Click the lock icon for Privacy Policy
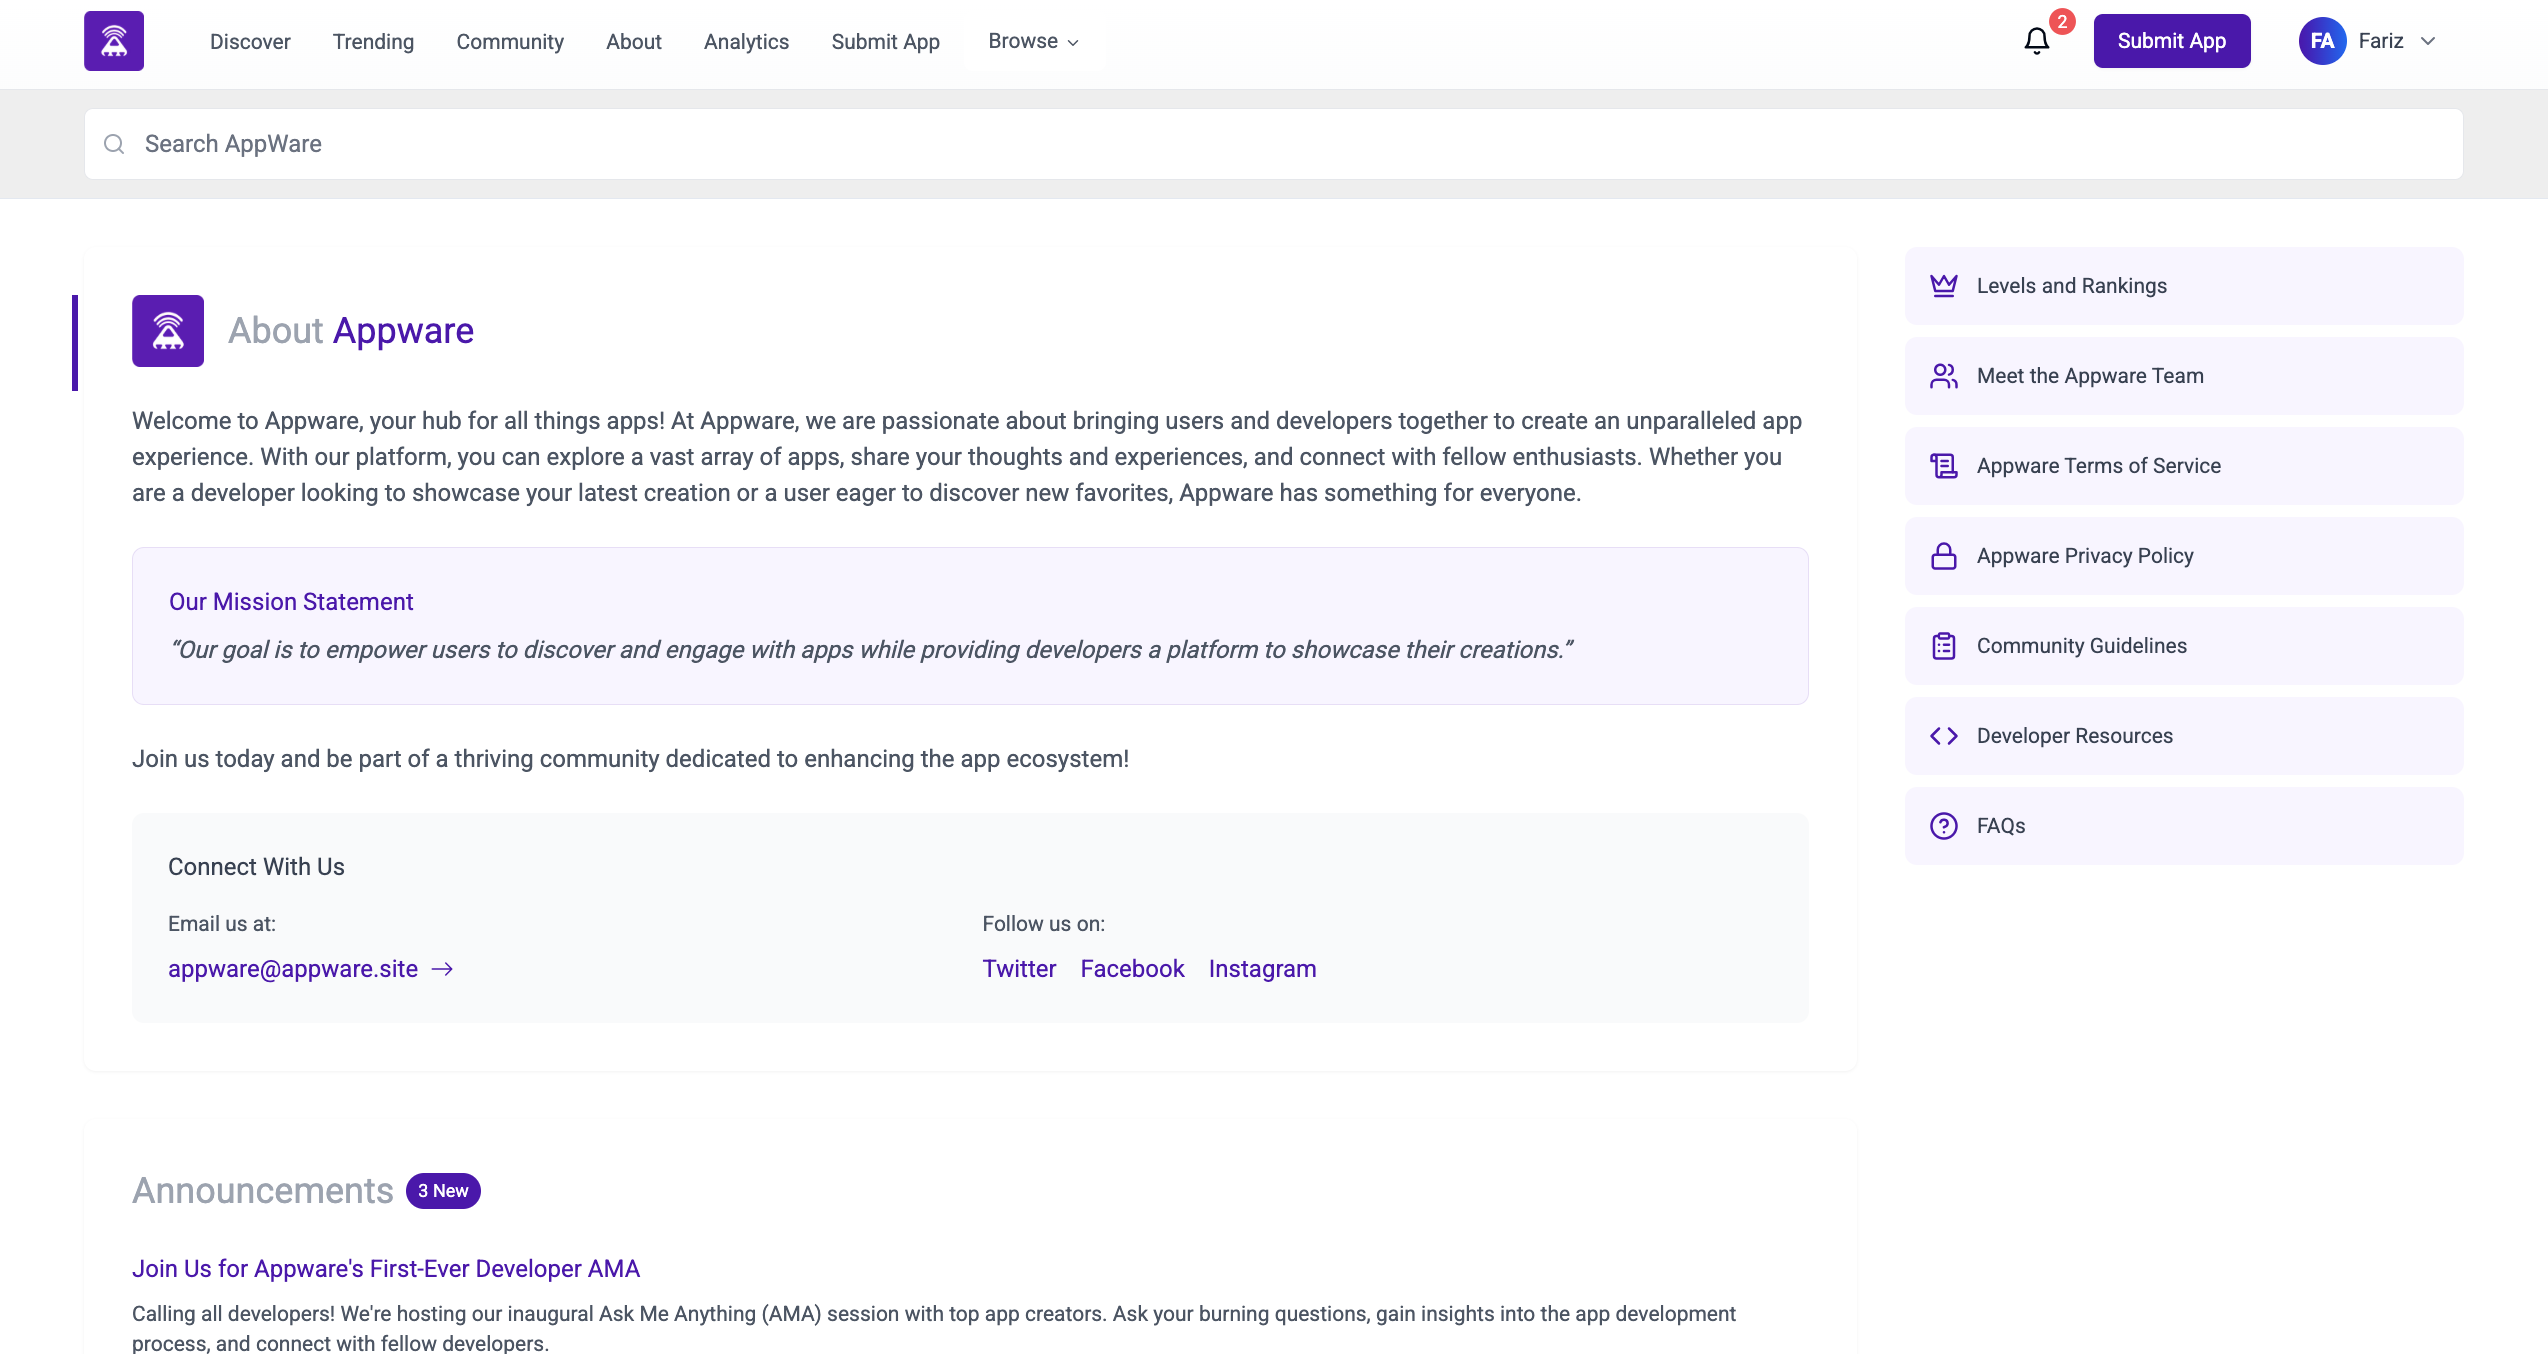The image size is (2548, 1354). click(1944, 556)
